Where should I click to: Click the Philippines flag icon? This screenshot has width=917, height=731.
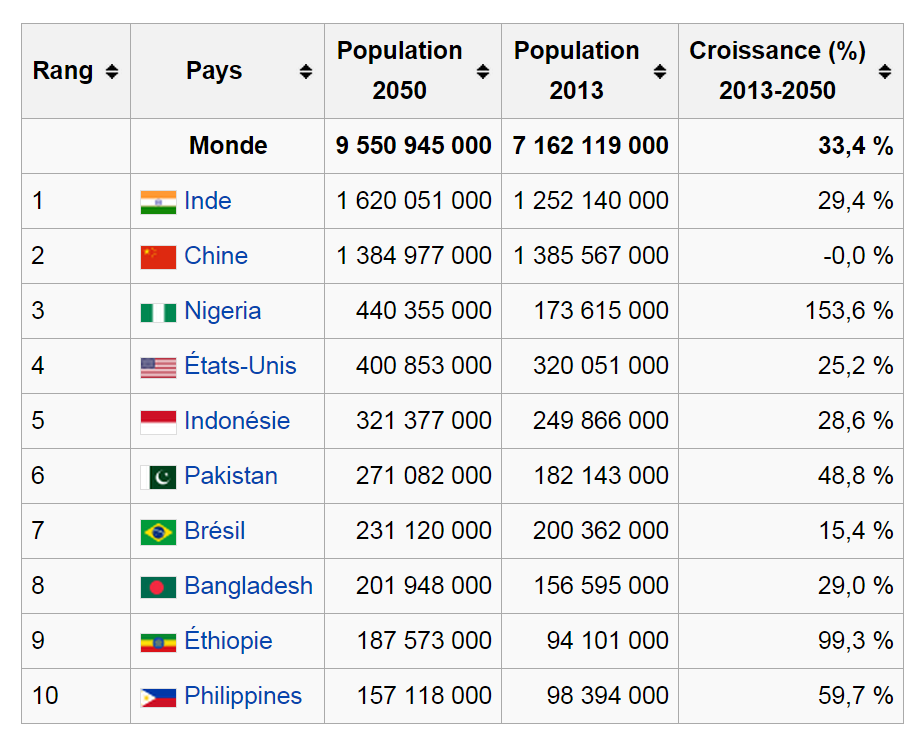point(158,697)
